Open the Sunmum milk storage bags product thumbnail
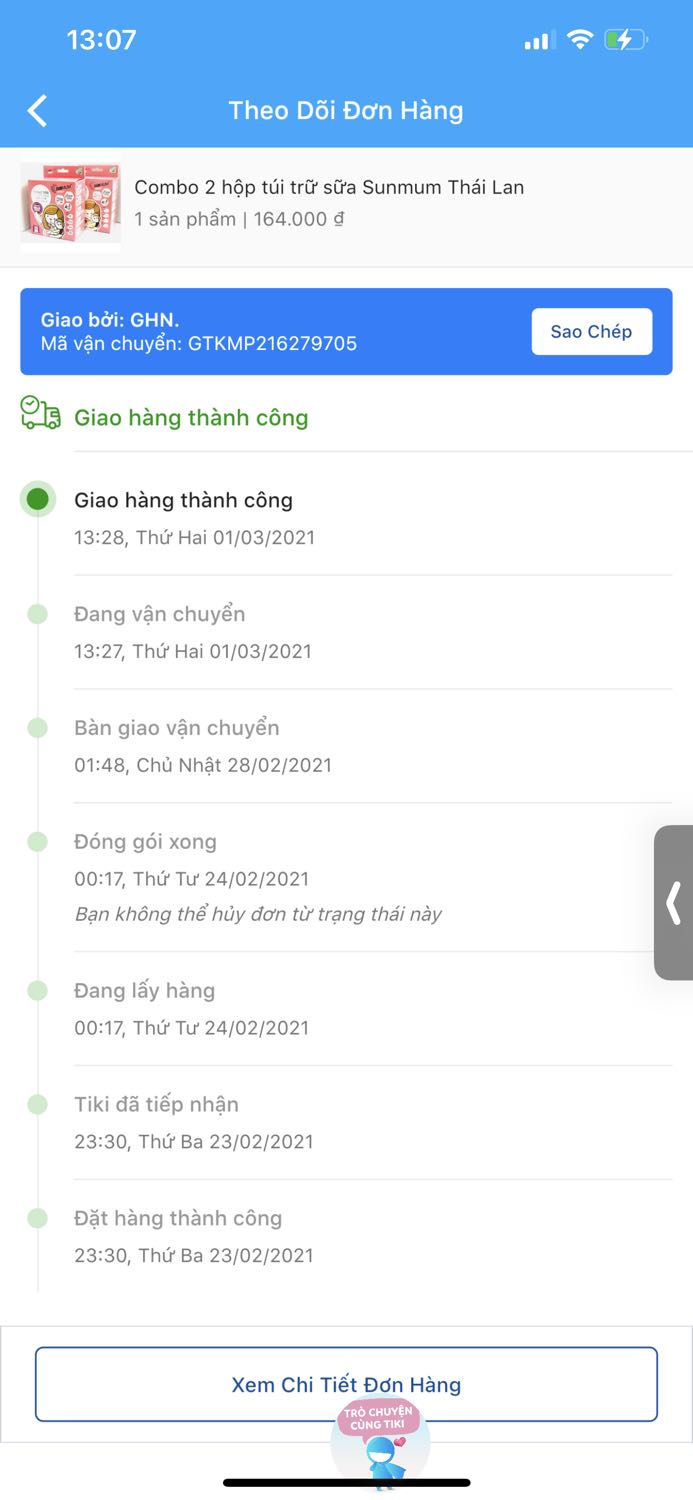The height and width of the screenshot is (1500, 693). pyautogui.click(x=70, y=207)
